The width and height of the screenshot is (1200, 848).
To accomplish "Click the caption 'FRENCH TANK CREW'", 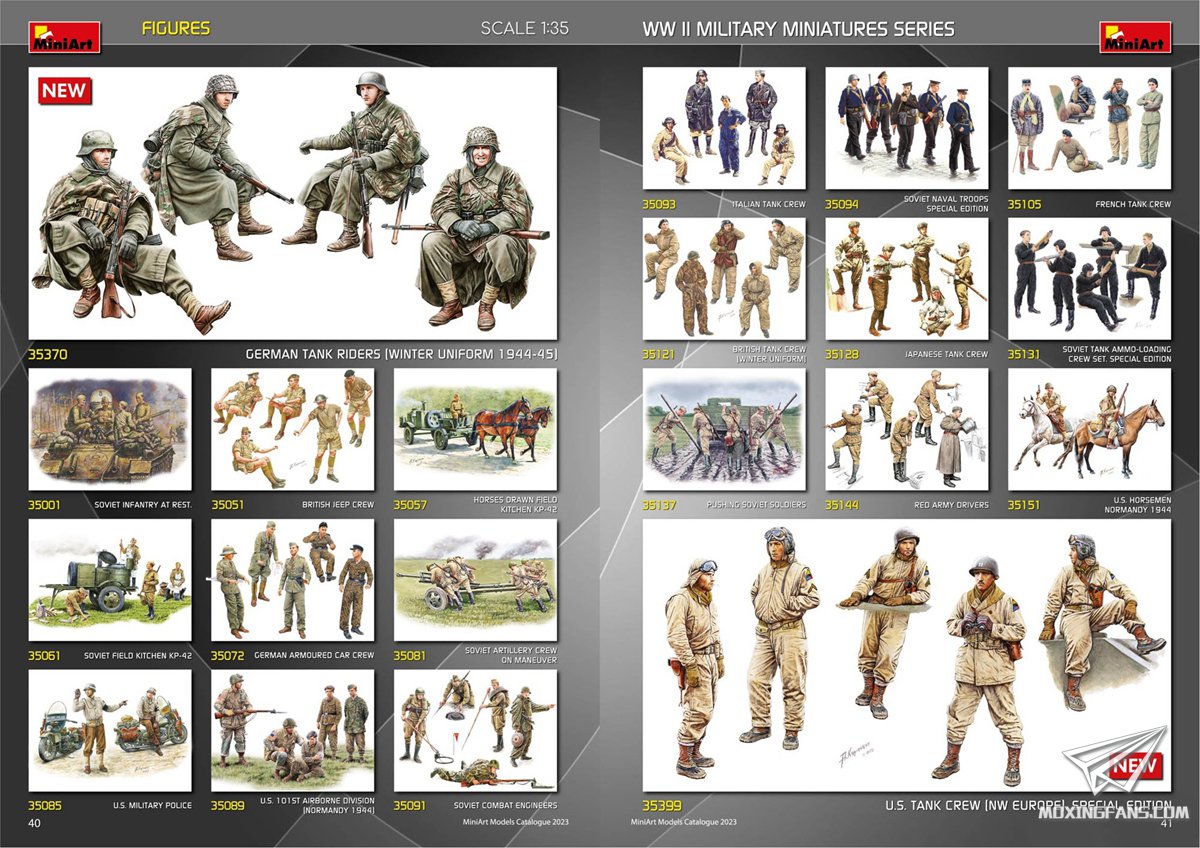I will coord(1134,204).
